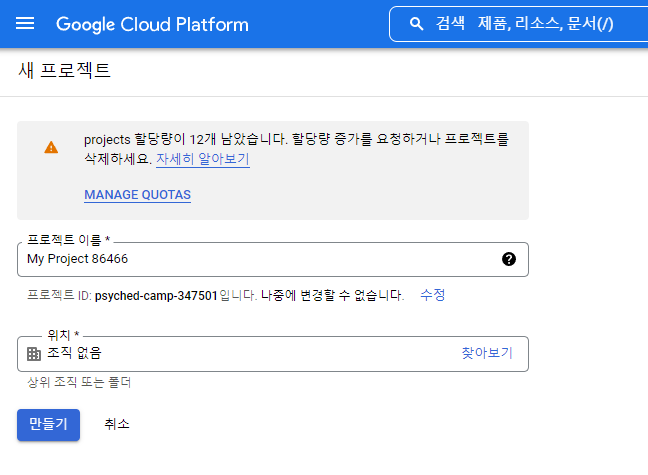
Task: Click the orange quota warning icon
Action: tap(51, 147)
